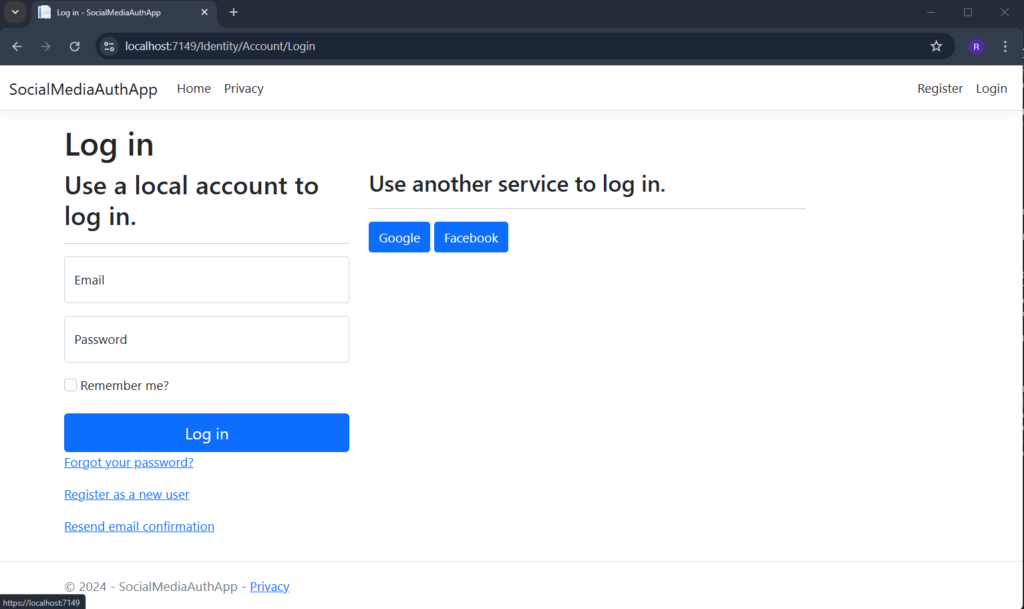Open the Chrome profile avatar R
The height and width of the screenshot is (609, 1024).
[x=976, y=46]
